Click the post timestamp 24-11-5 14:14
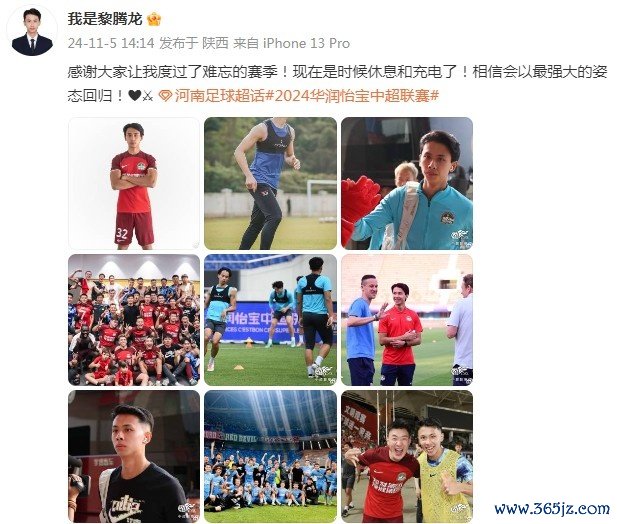 [111, 43]
